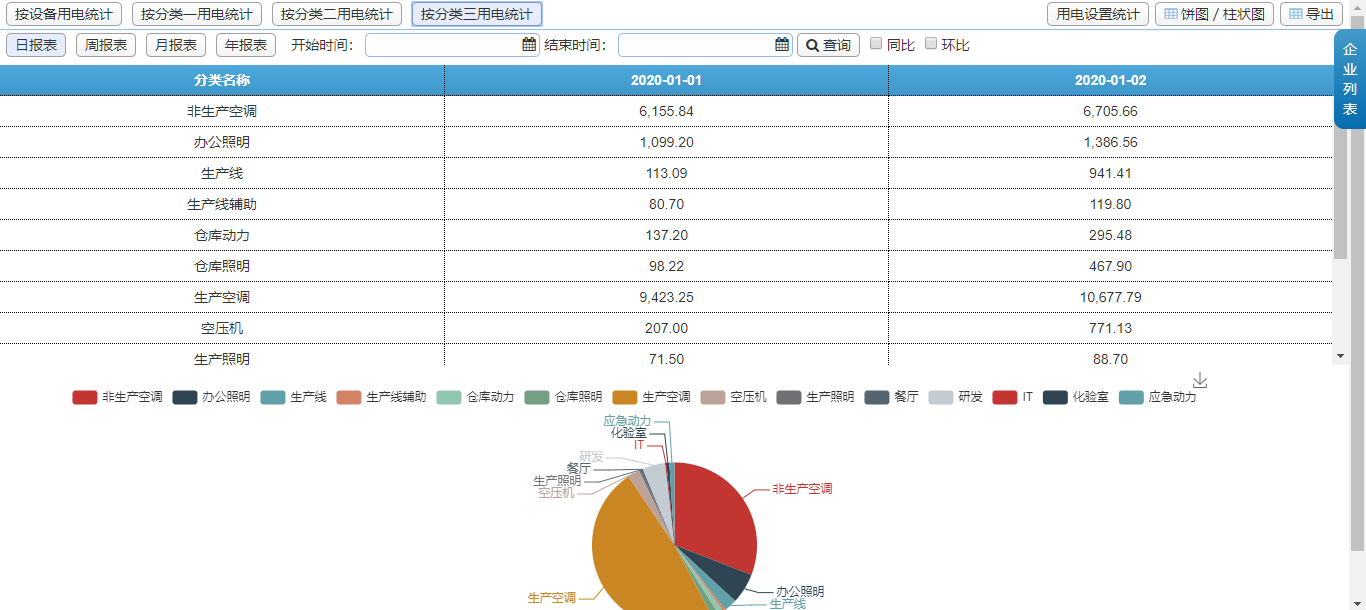Toggle 餐厅 legend swatch

[877, 397]
